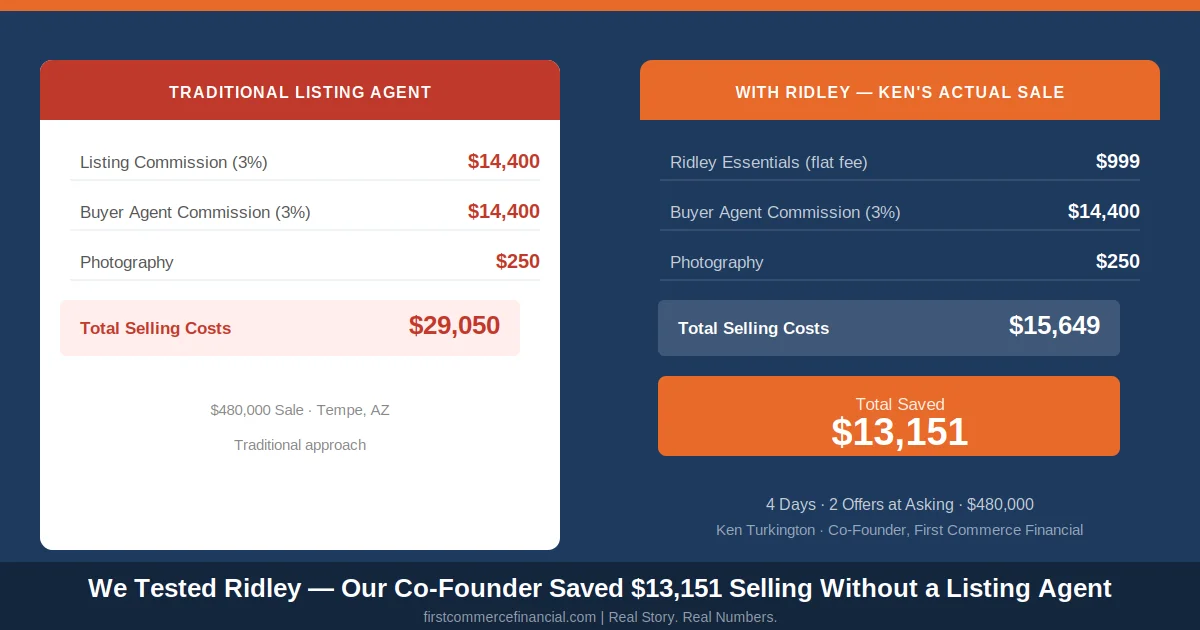
Task: Select the Ridley Essentials (flat fee) label
Action: [x=769, y=162]
